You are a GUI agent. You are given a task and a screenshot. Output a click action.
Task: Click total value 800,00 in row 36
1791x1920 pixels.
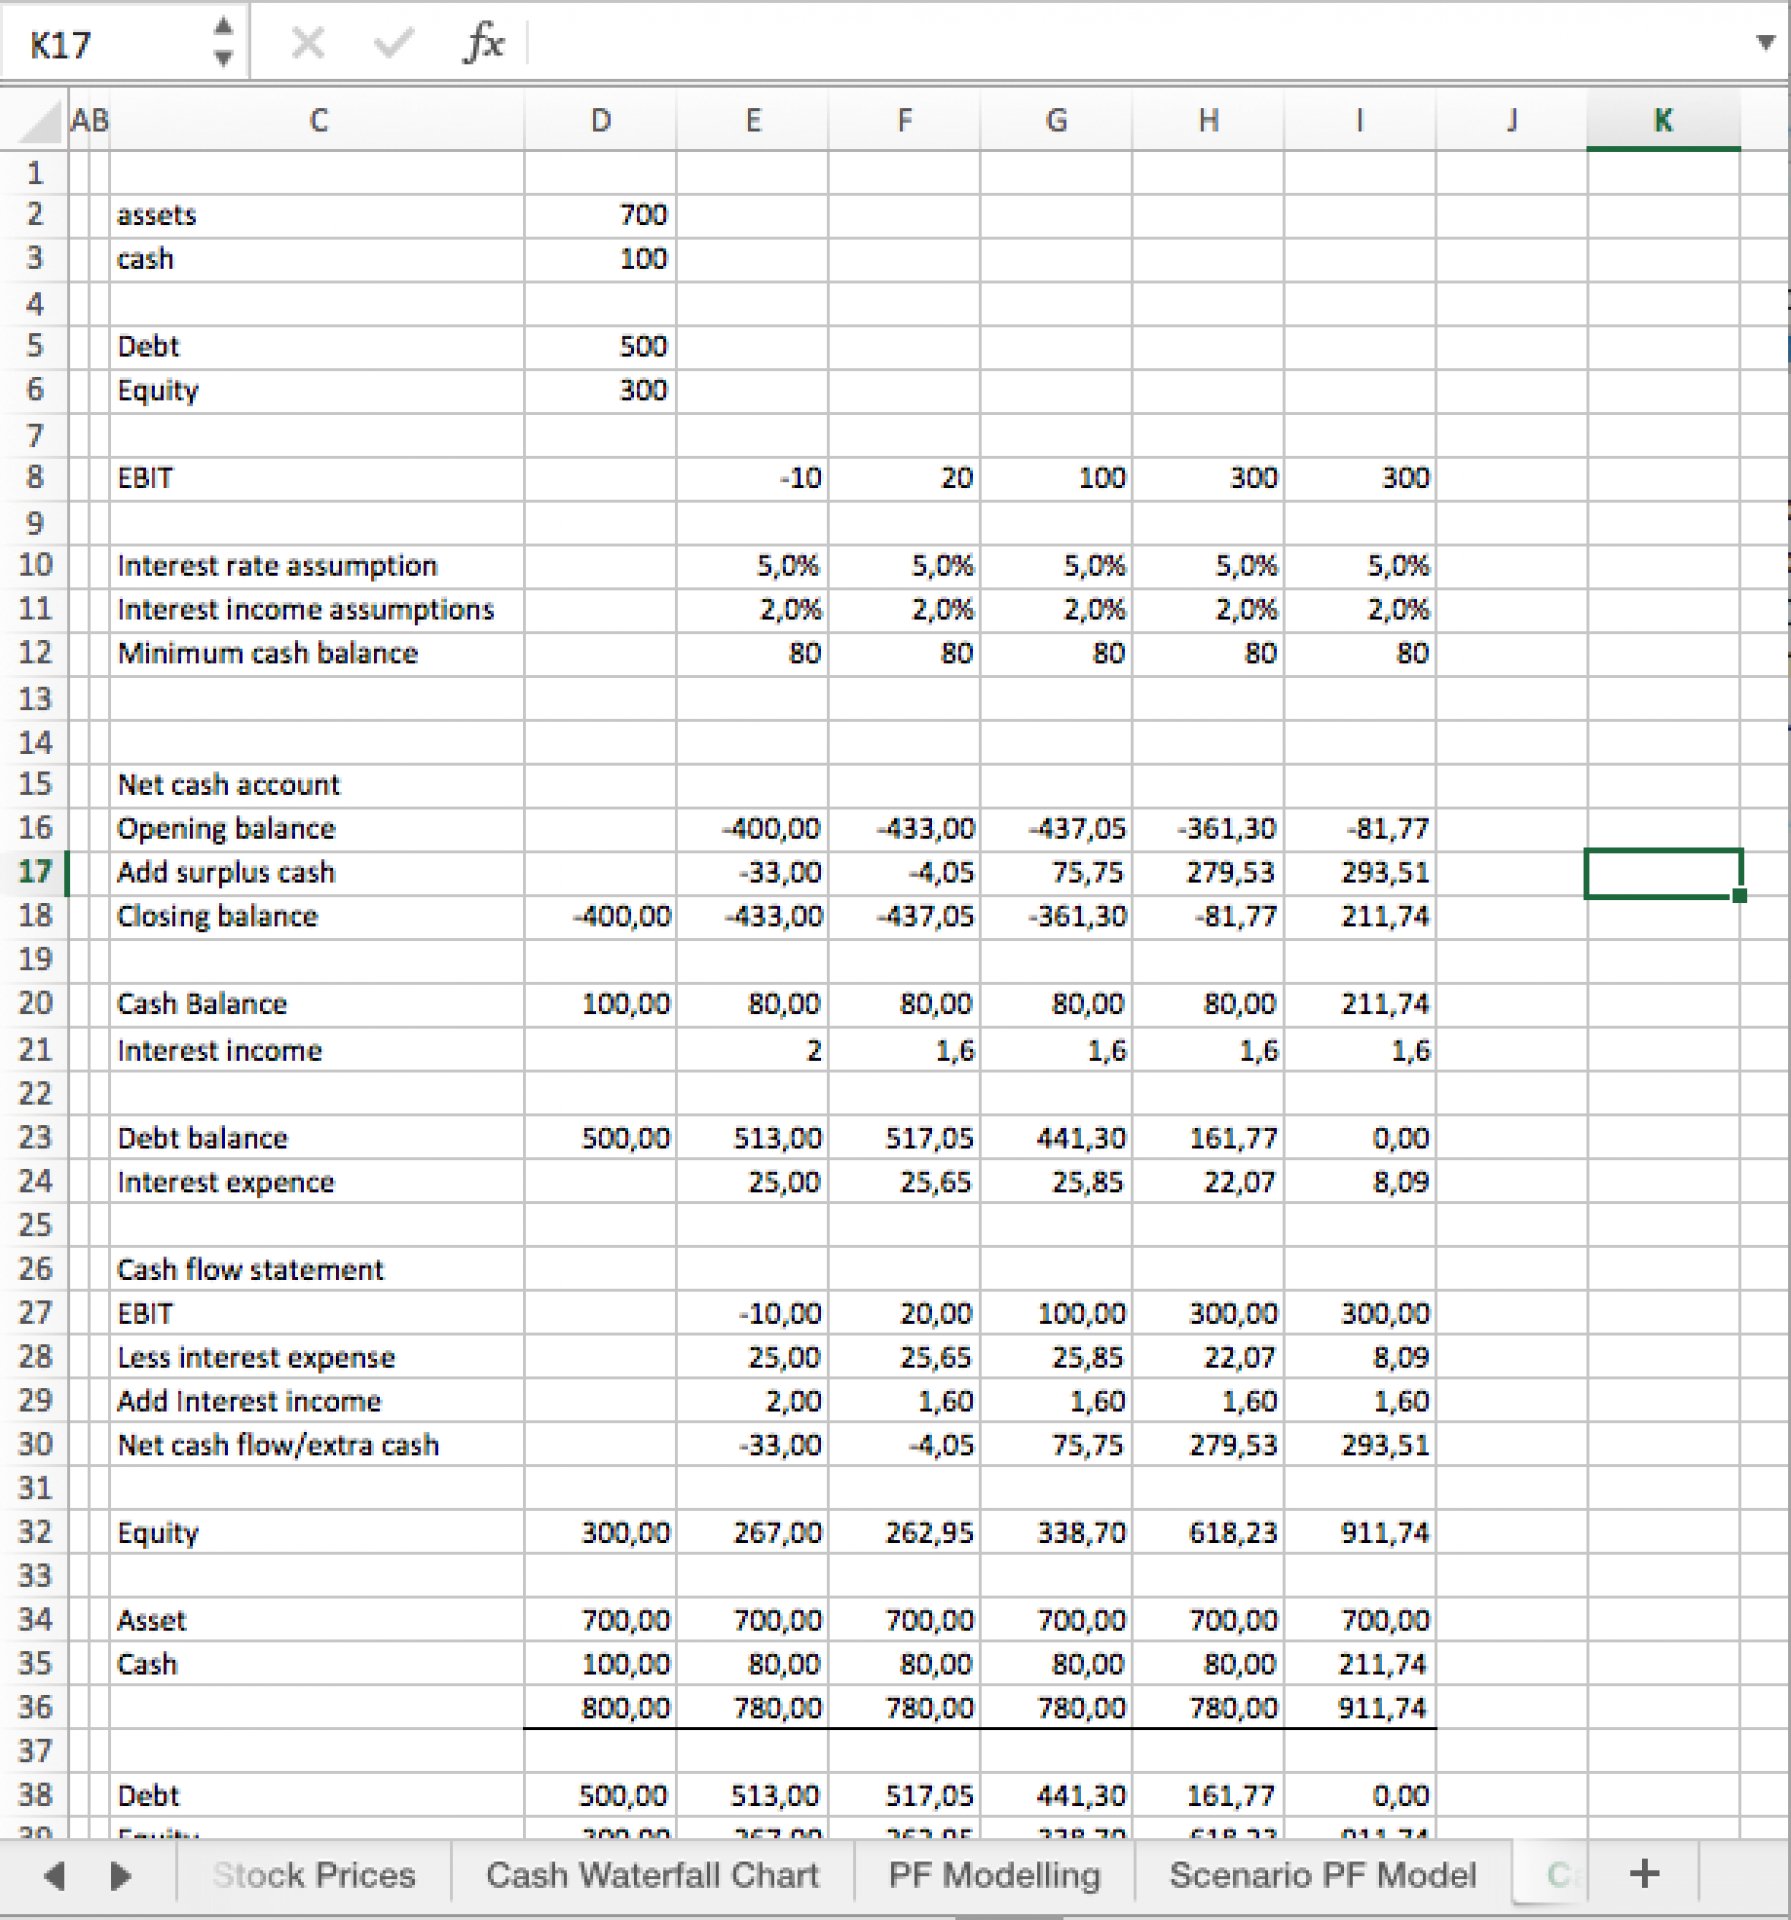click(601, 1708)
